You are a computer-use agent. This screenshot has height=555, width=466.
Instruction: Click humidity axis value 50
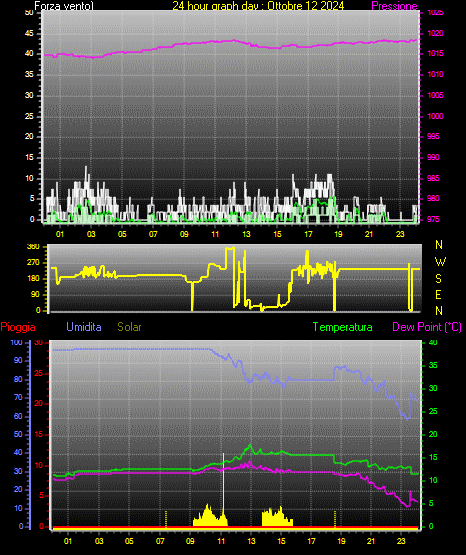click(18, 434)
